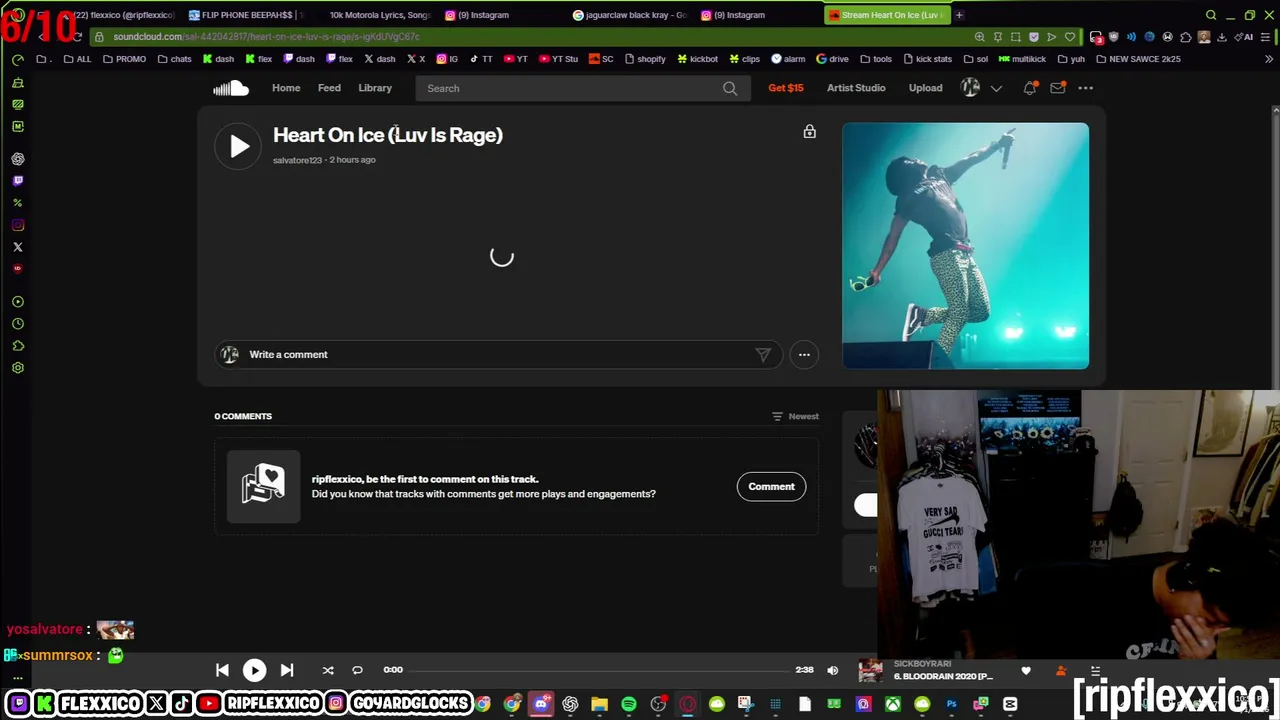Click the private lock icon beside track title
1280x720 pixels.
point(810,131)
